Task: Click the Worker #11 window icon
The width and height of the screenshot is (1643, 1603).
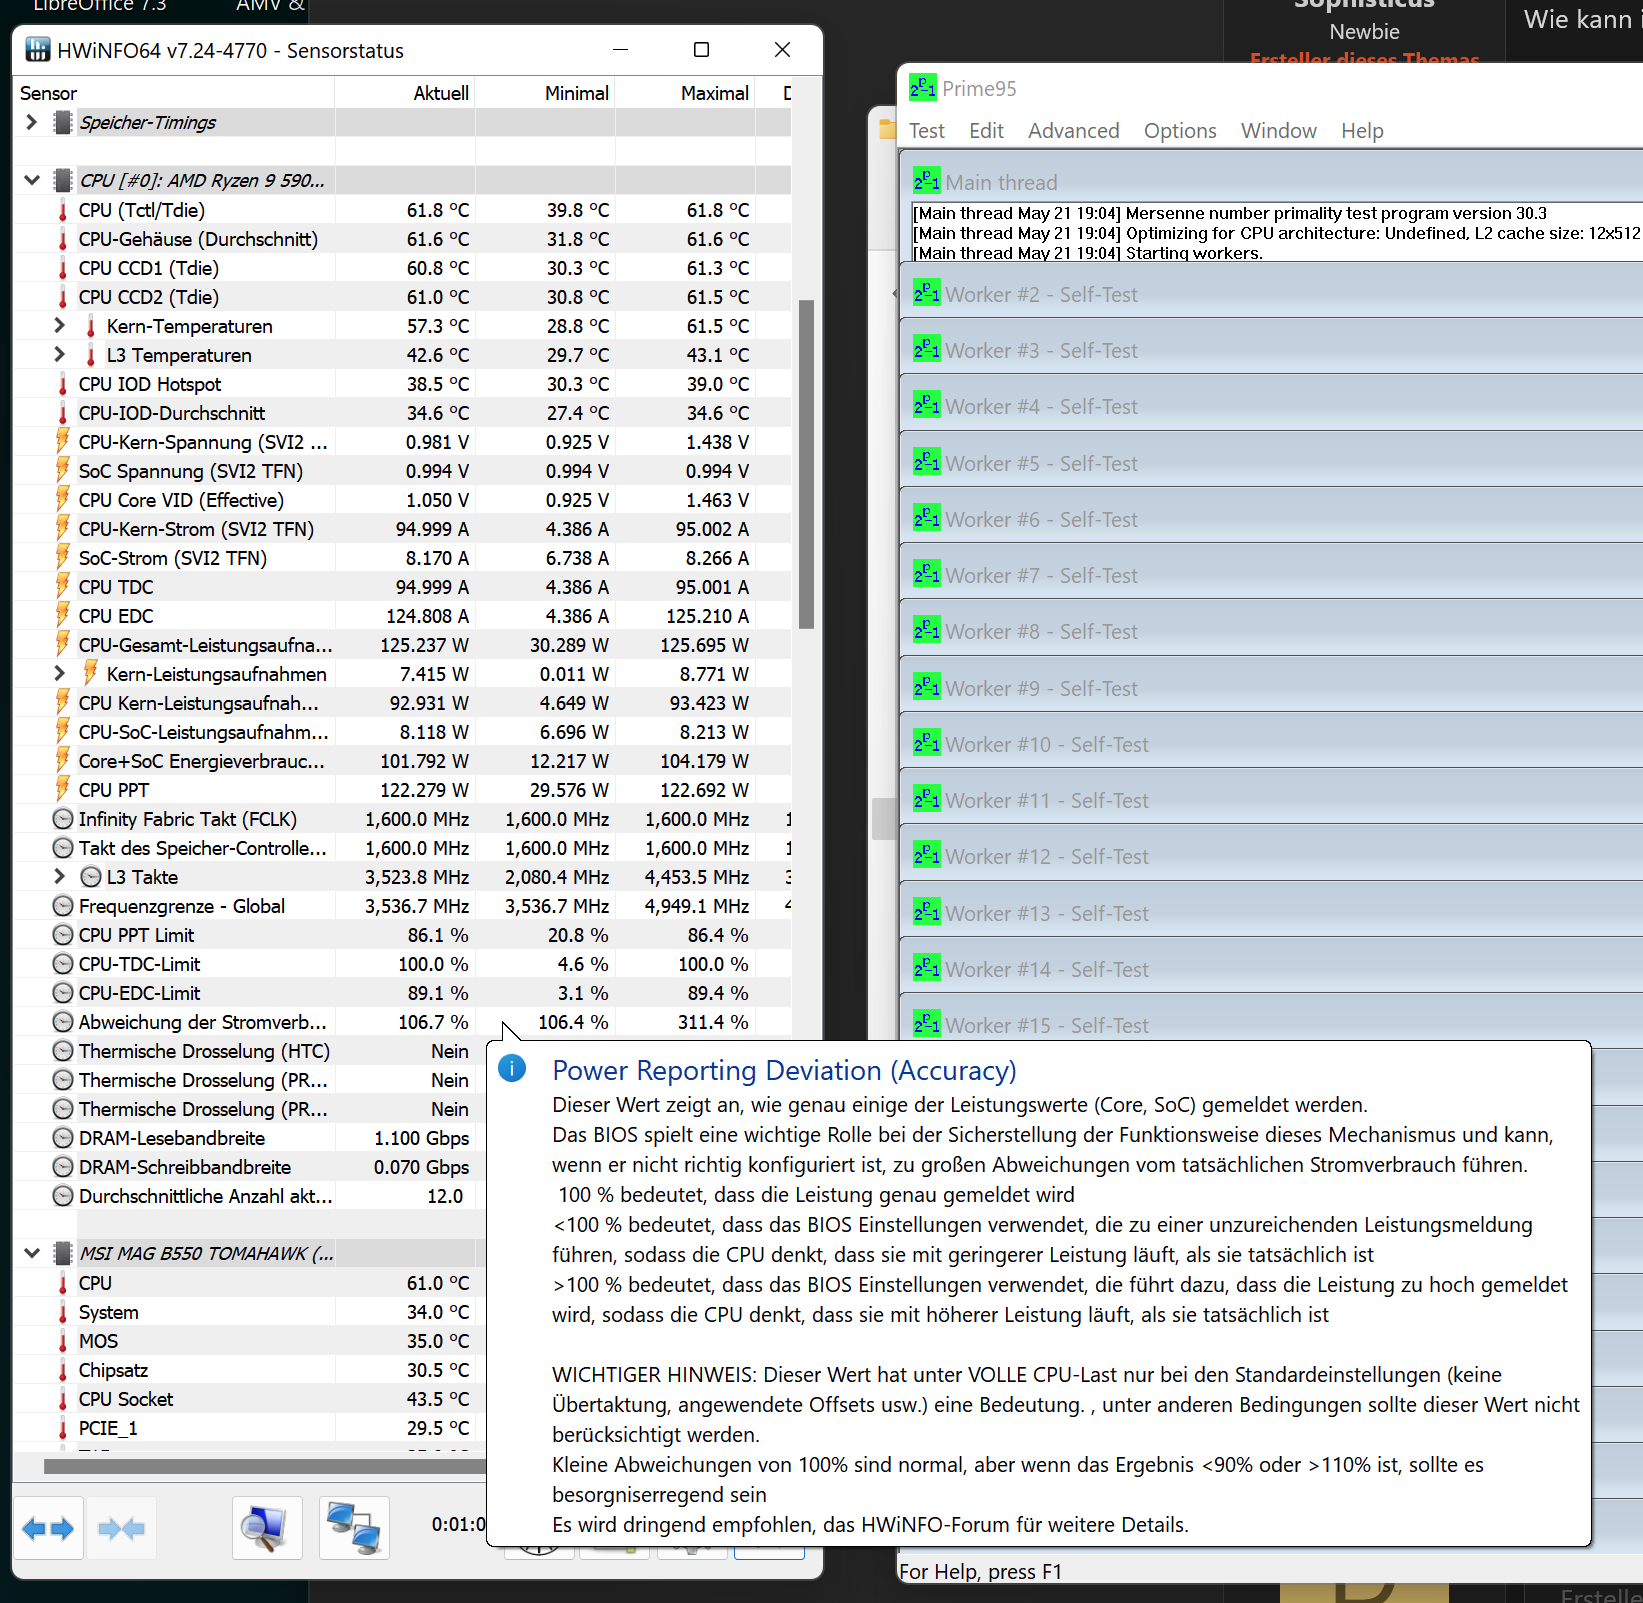Action: (927, 800)
